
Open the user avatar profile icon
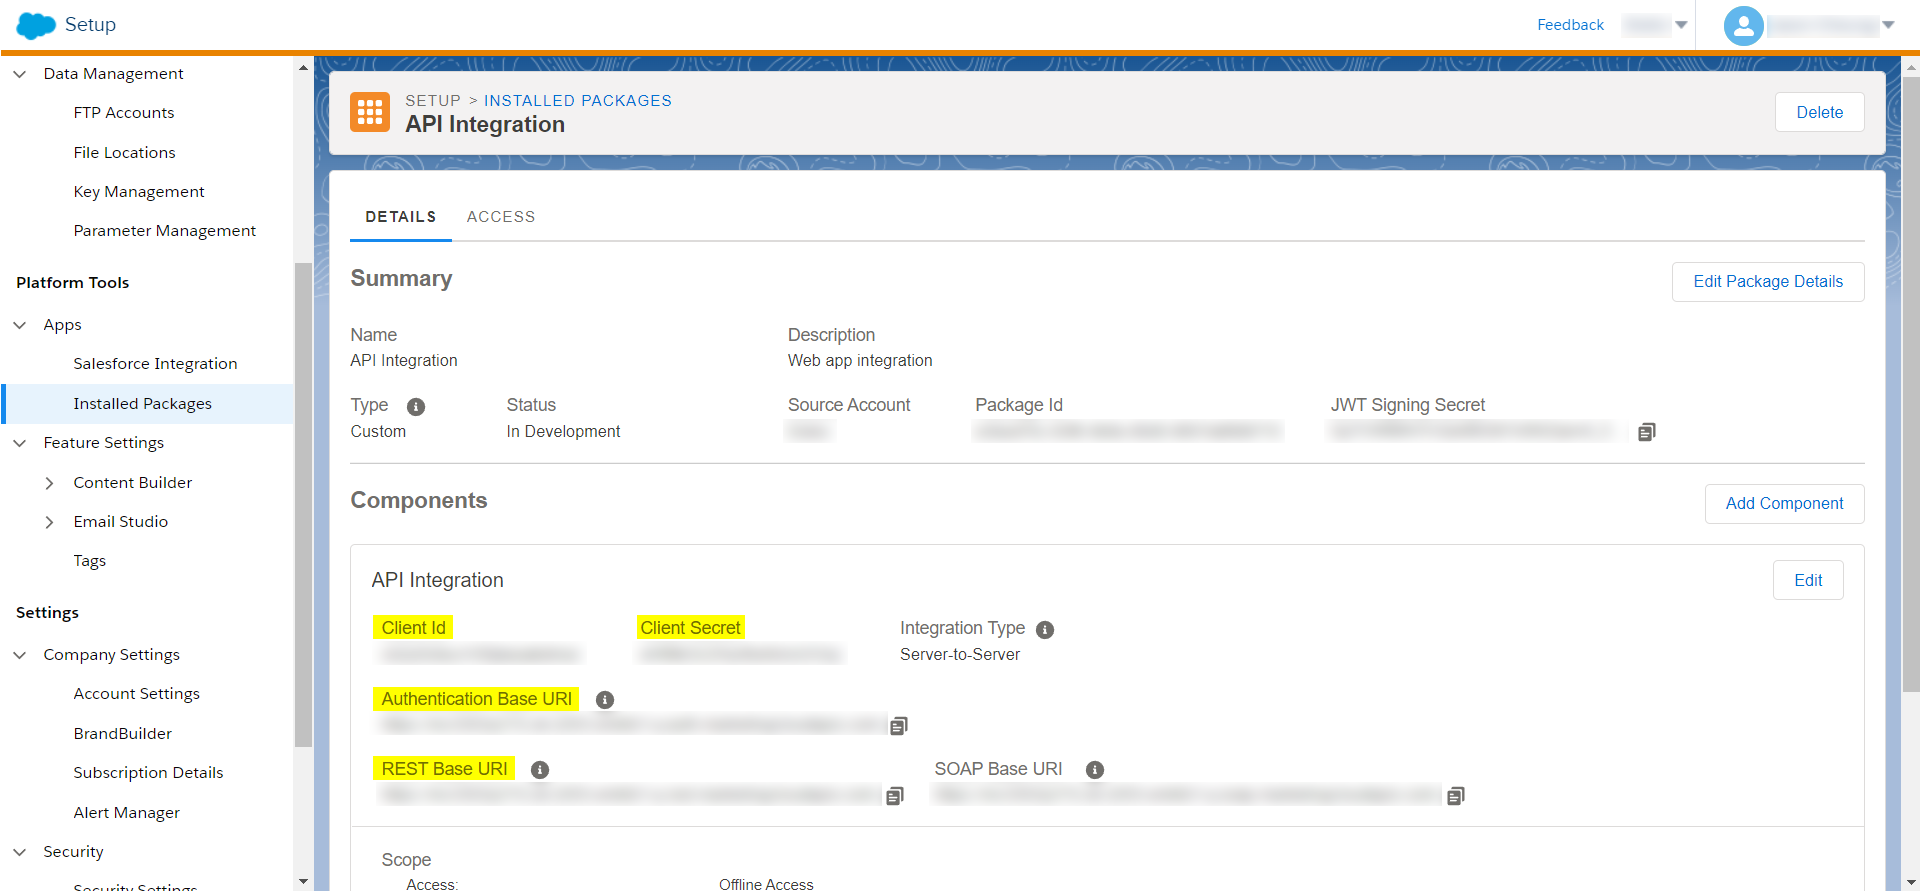coord(1743,26)
